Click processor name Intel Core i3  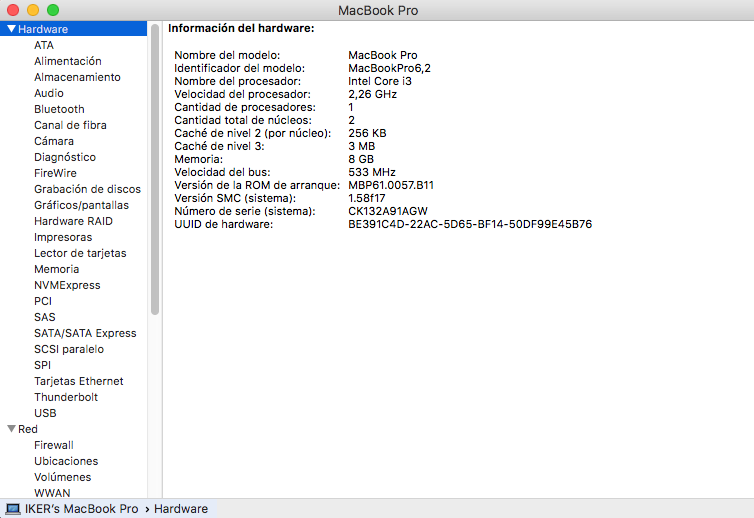pyautogui.click(x=380, y=81)
